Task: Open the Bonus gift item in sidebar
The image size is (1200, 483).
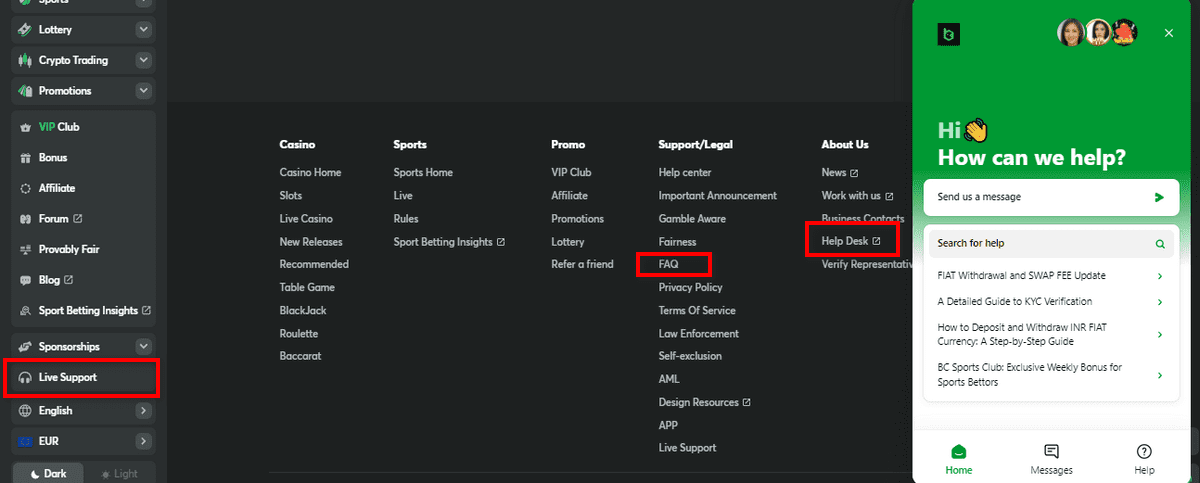Action: click(x=82, y=158)
